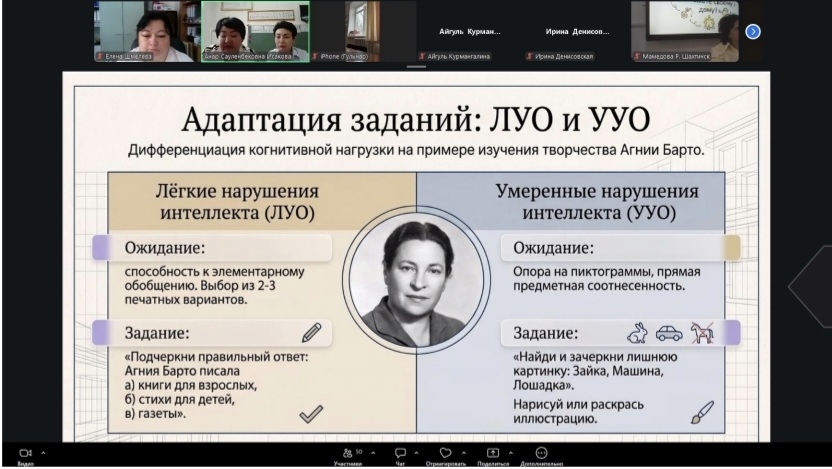The width and height of the screenshot is (832, 469).
Task: Expand the Chat options arrow
Action: (x=416, y=453)
